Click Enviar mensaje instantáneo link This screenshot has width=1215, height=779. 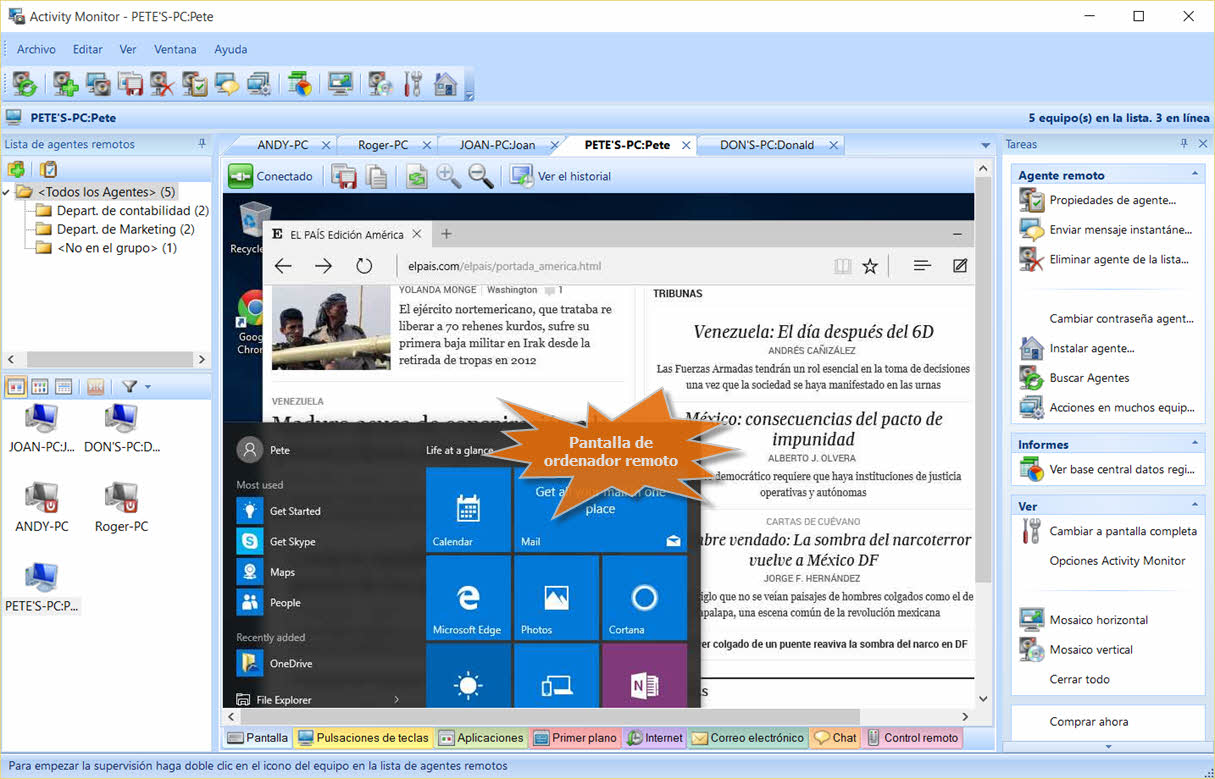pyautogui.click(x=1120, y=230)
